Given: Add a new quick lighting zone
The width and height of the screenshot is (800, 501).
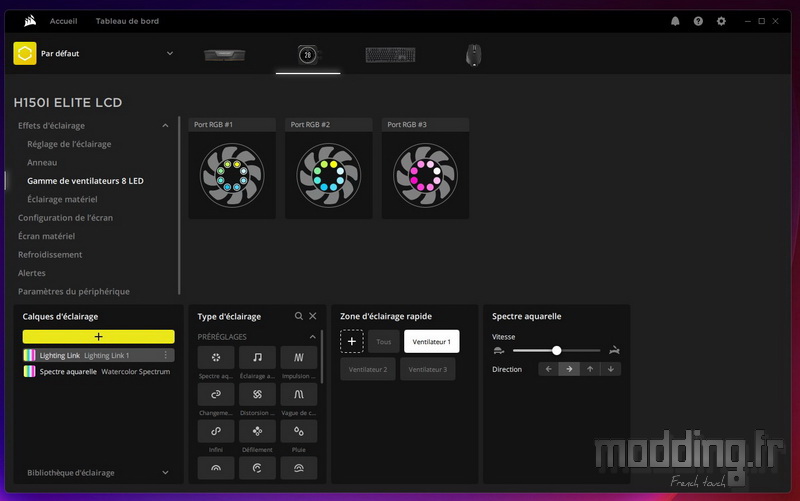Looking at the screenshot, I should tap(352, 341).
